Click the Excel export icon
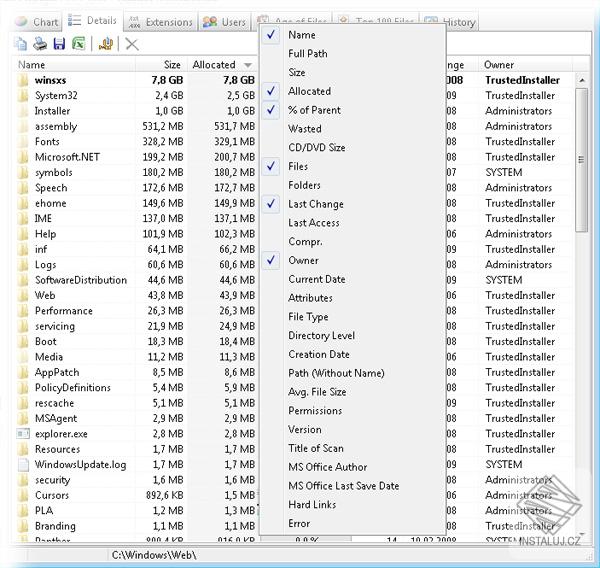600x568 pixels. pos(78,44)
